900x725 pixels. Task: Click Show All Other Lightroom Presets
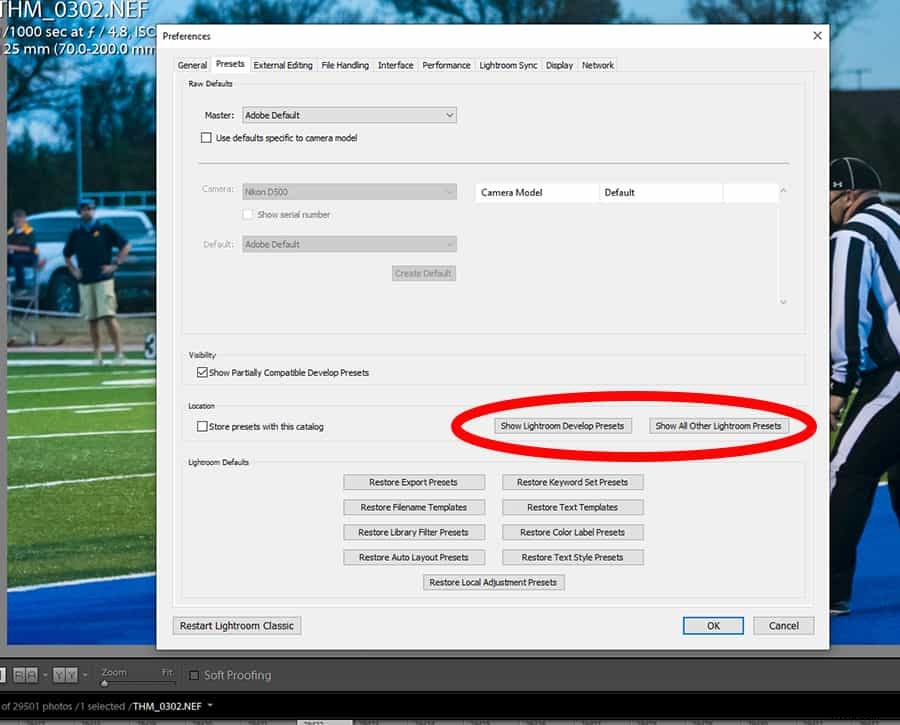[x=719, y=425]
